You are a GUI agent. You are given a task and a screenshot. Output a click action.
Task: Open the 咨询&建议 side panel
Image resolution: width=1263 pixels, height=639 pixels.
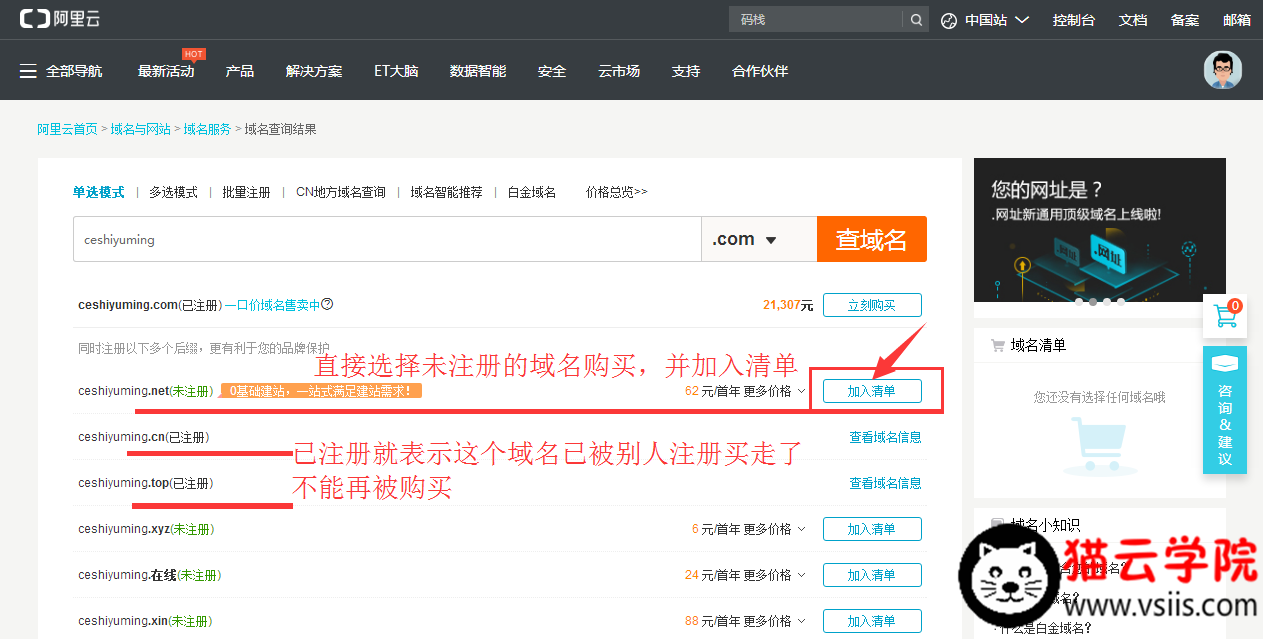[1224, 411]
